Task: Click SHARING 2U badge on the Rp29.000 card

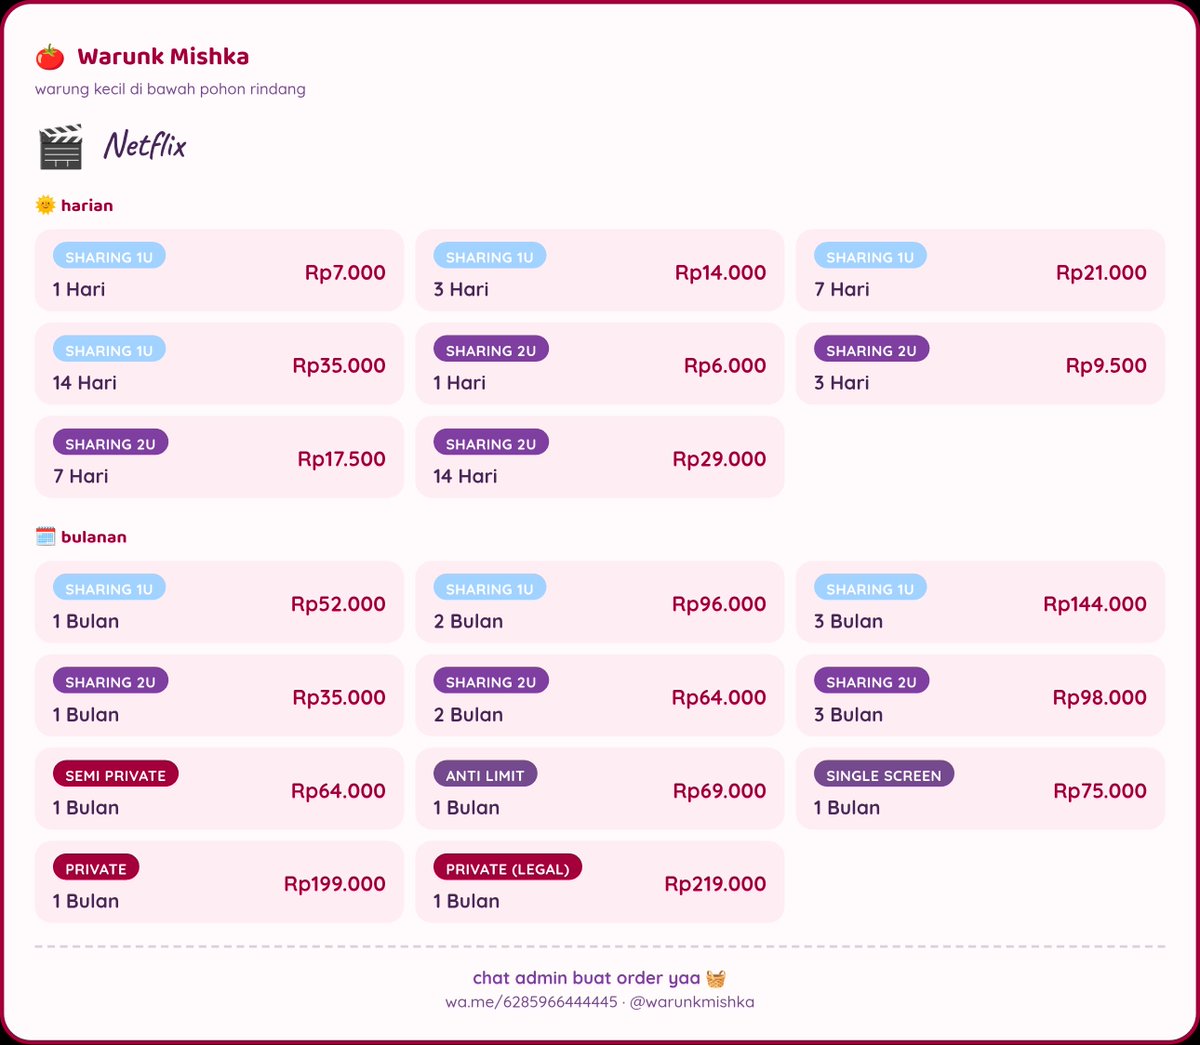Action: (491, 443)
